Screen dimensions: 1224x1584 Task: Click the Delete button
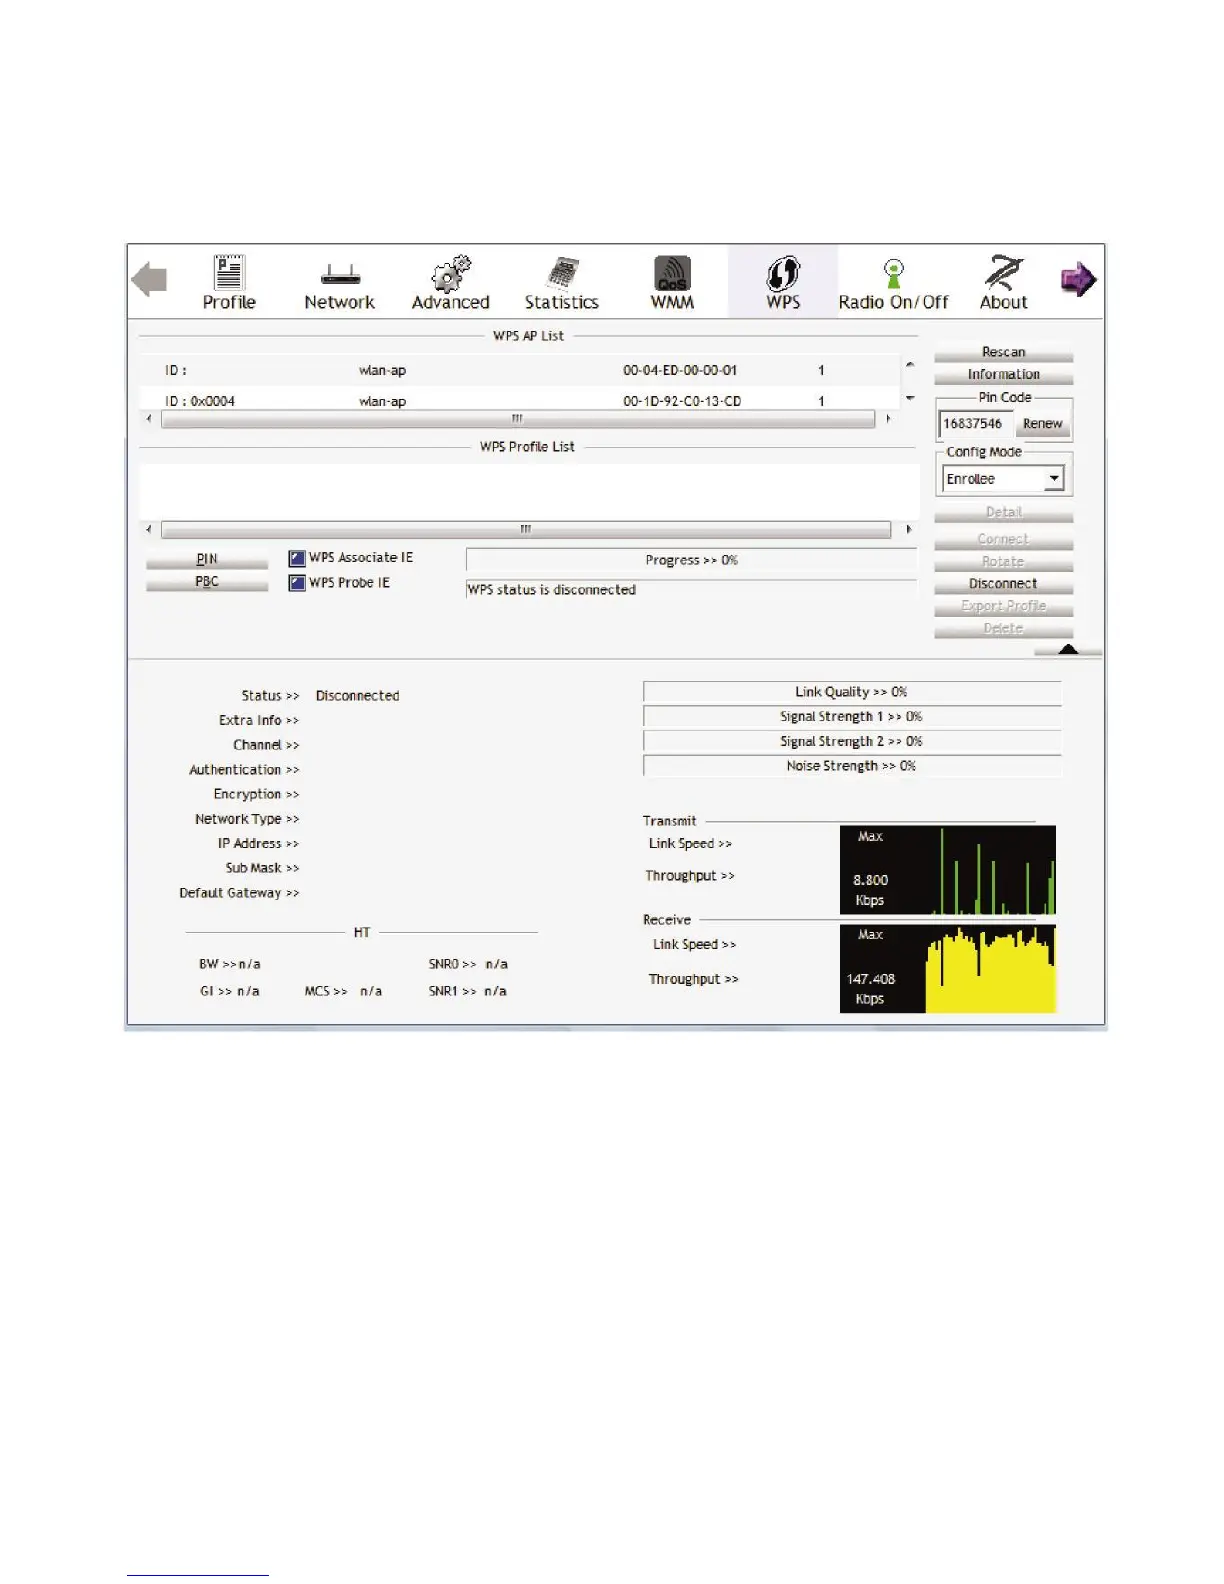1003,628
